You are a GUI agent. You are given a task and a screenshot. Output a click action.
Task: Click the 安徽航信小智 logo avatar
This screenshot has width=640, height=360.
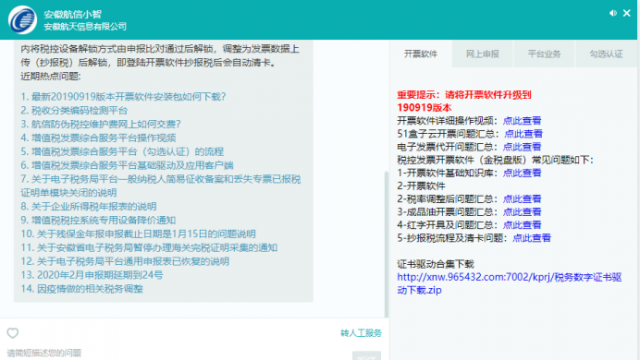22,20
